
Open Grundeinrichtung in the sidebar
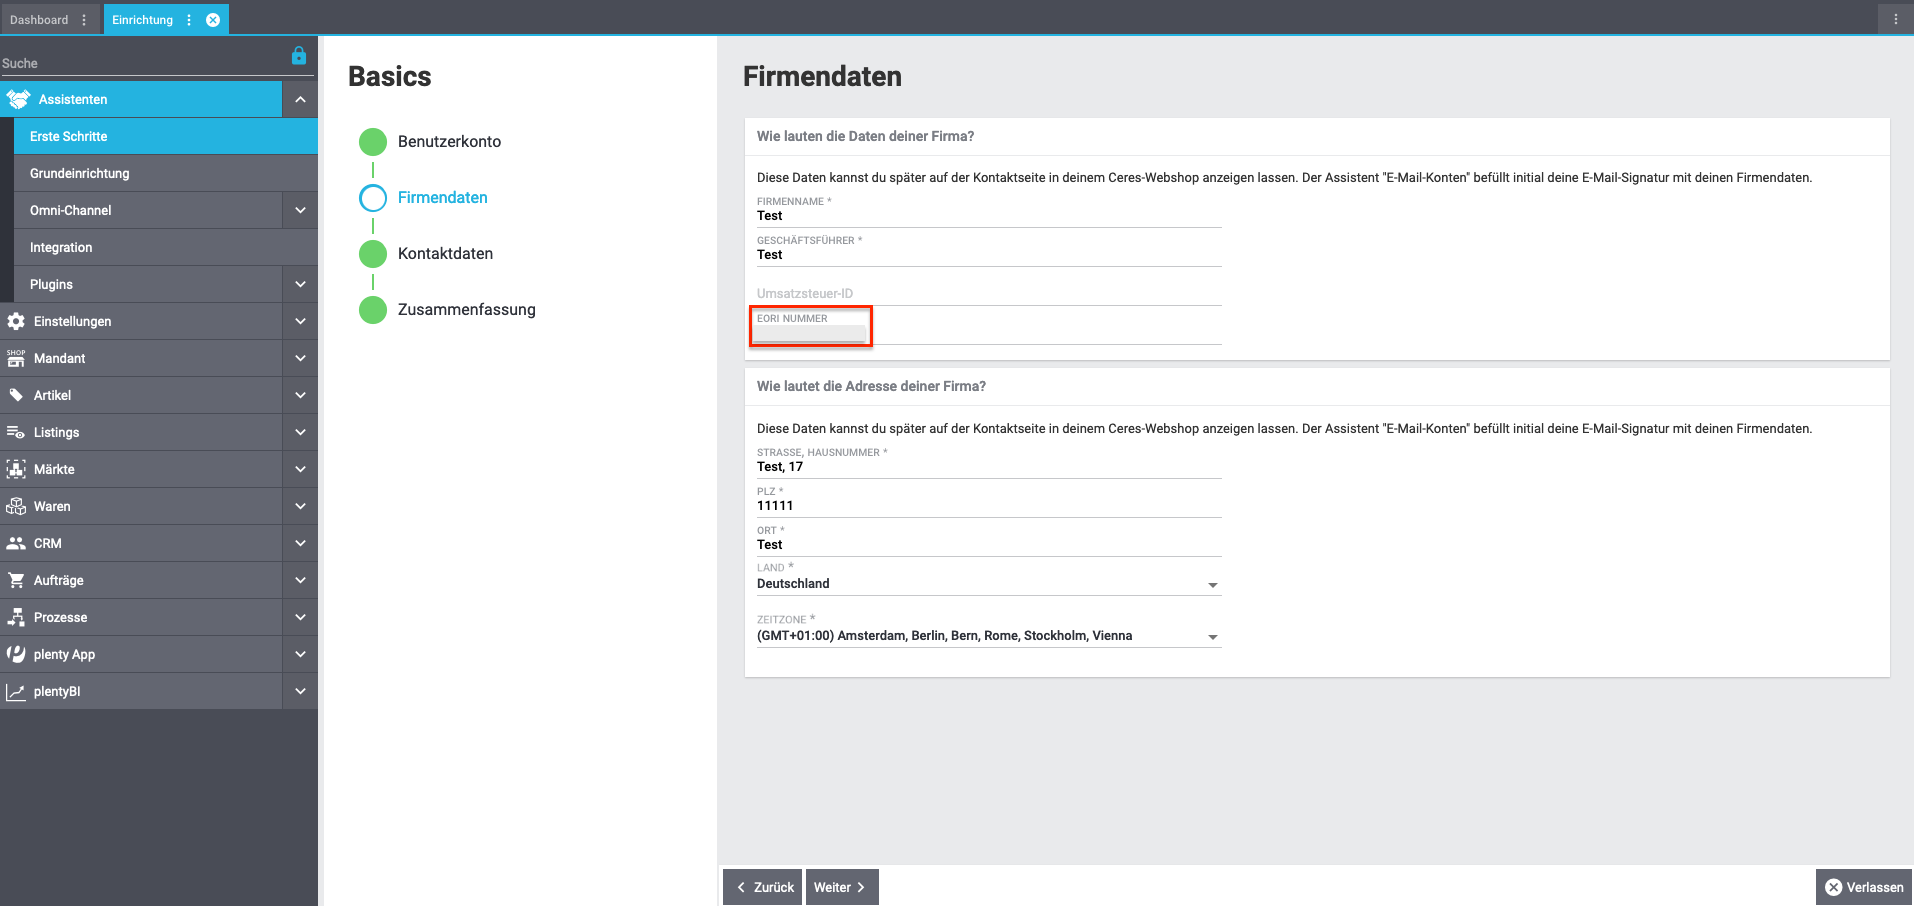click(80, 173)
